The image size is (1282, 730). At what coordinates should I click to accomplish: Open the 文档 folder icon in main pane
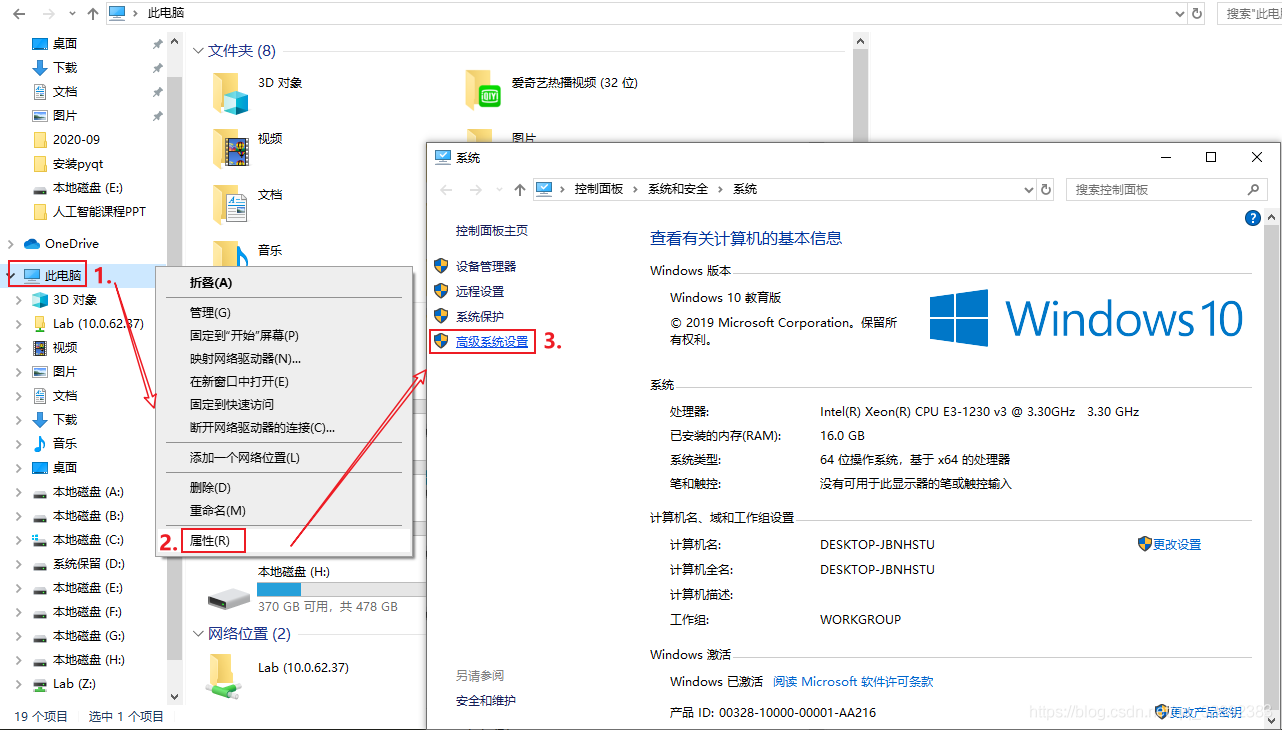(230, 205)
